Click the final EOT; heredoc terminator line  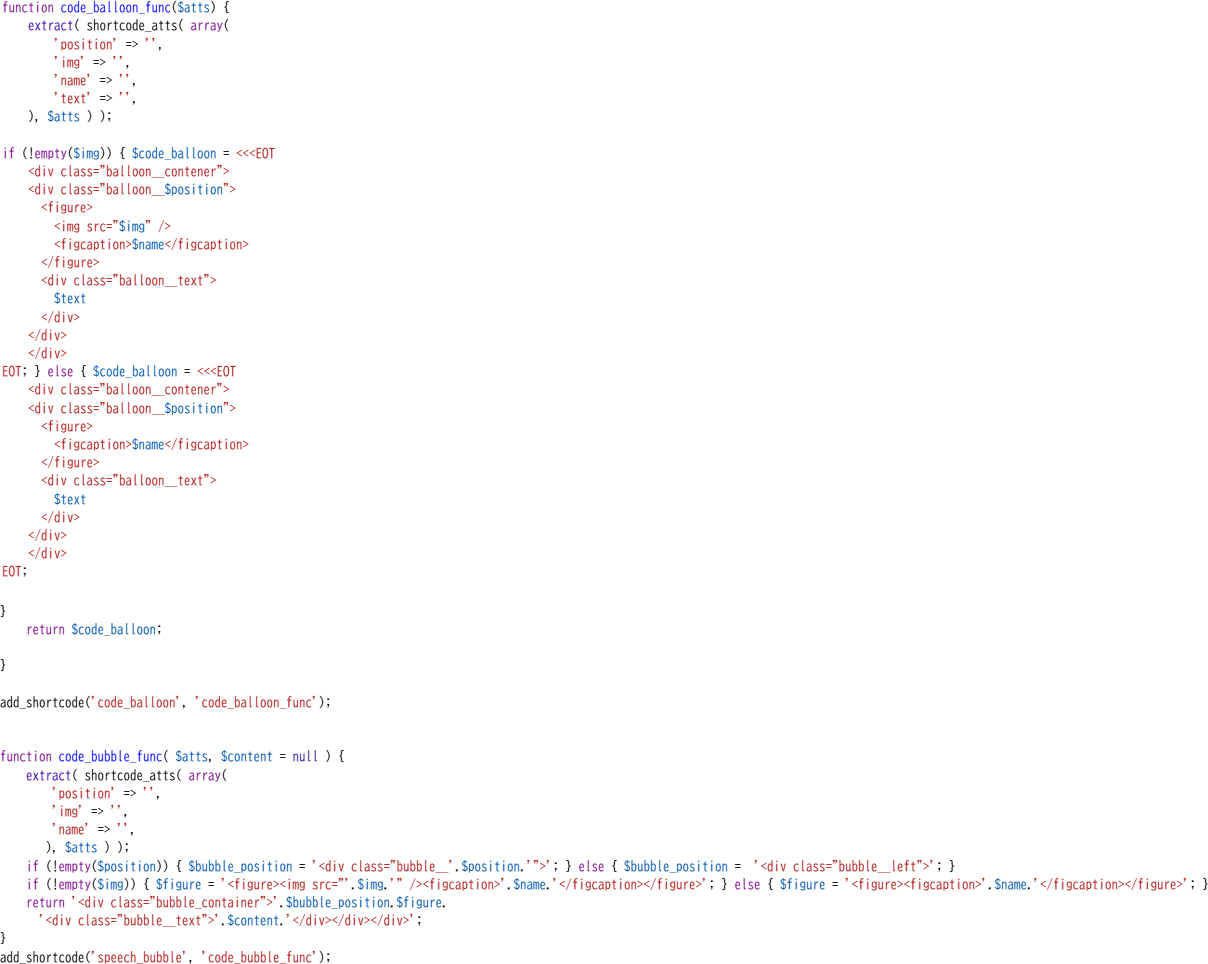15,572
